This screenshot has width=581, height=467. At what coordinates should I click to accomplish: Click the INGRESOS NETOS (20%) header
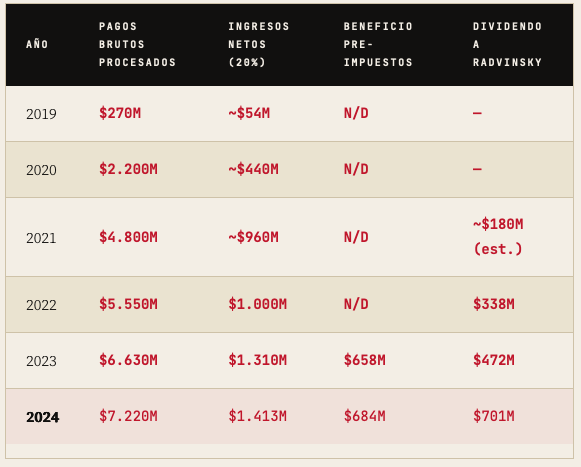coord(259,44)
